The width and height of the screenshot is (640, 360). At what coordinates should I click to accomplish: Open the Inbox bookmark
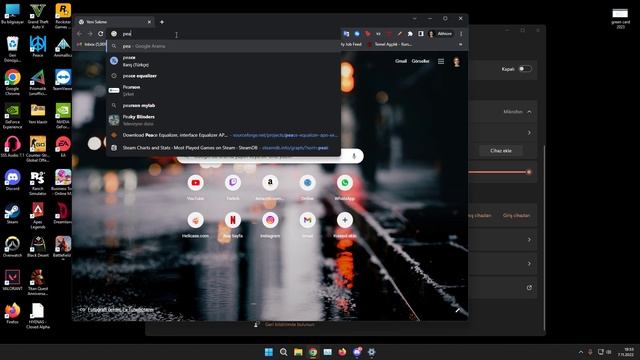point(91,44)
